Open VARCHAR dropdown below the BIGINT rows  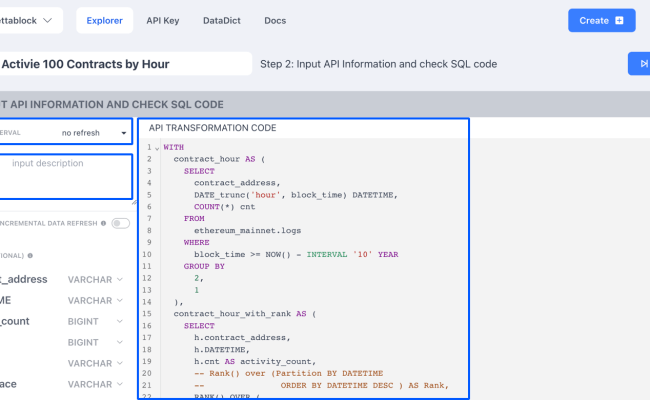coord(95,364)
